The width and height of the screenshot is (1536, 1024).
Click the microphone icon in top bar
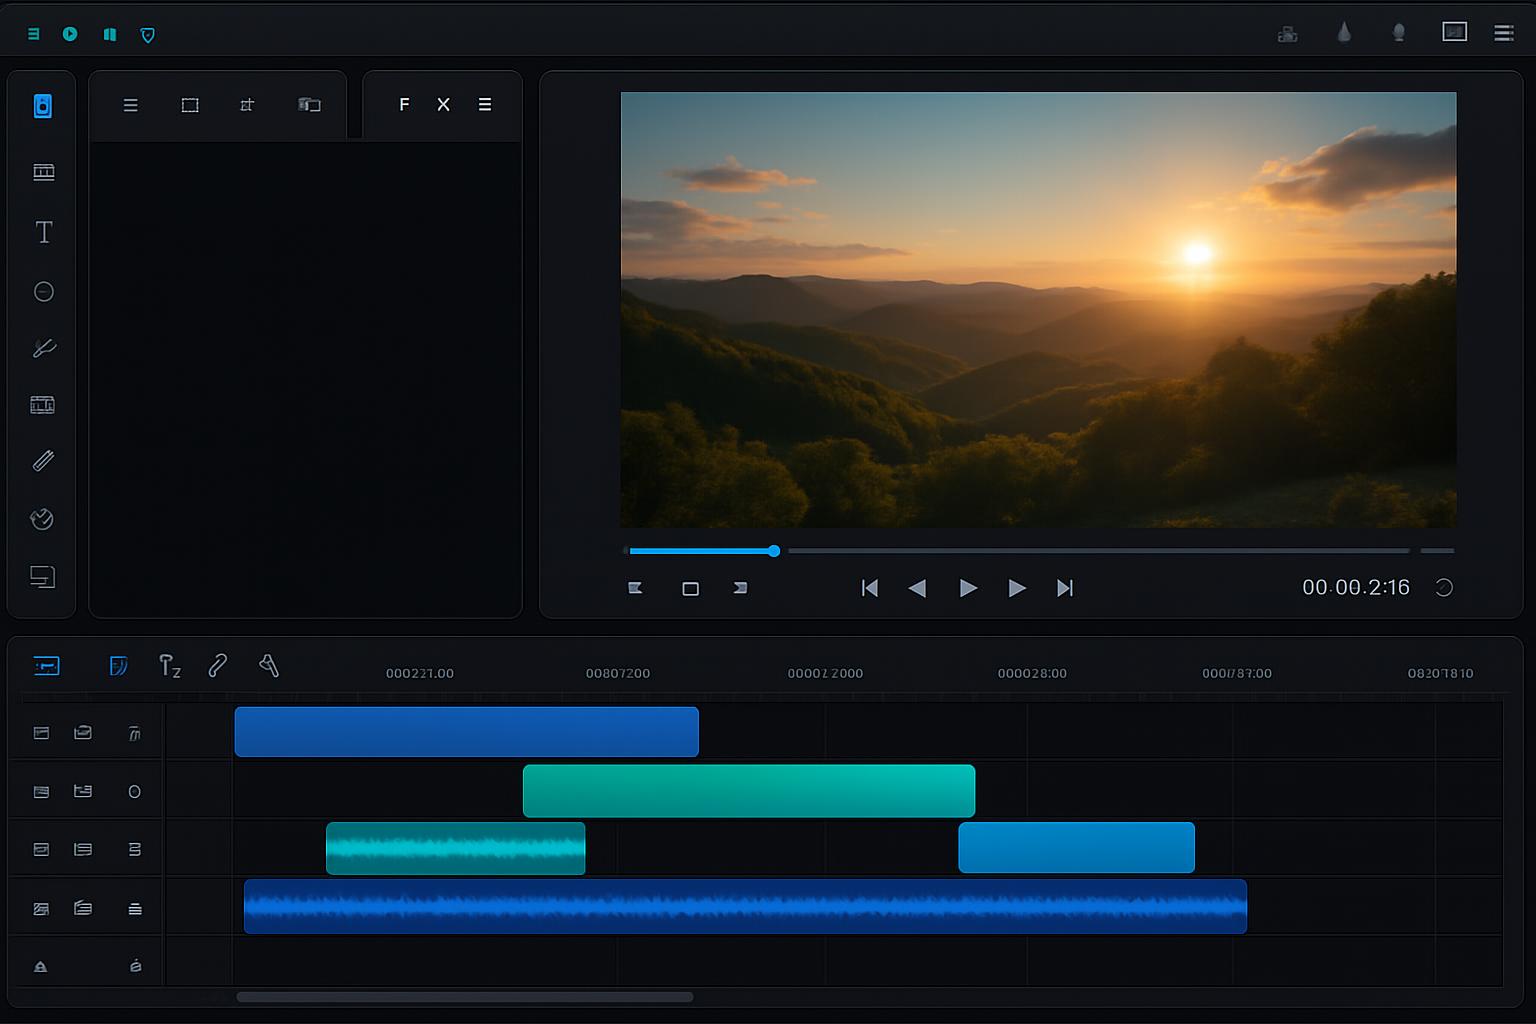point(1399,34)
